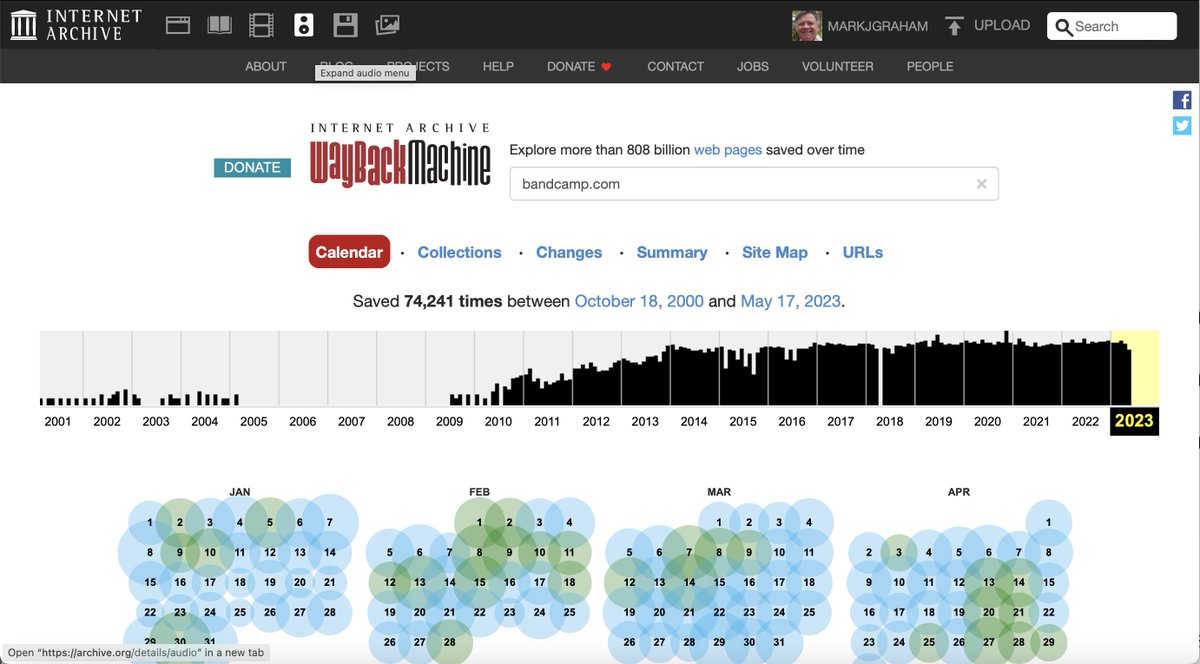Open the CONTACT nav item
The height and width of the screenshot is (664, 1200).
(676, 66)
